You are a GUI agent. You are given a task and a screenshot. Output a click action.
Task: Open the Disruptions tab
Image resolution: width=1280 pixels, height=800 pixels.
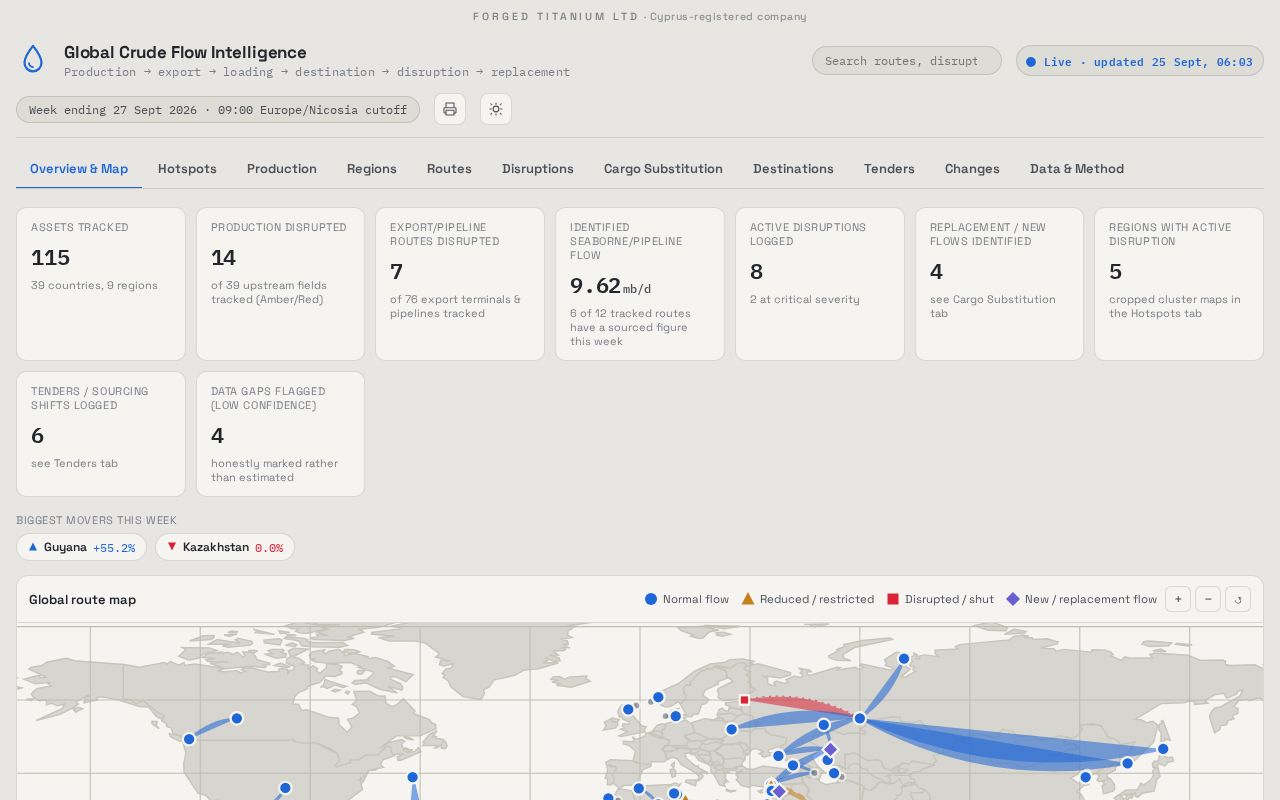coord(538,169)
